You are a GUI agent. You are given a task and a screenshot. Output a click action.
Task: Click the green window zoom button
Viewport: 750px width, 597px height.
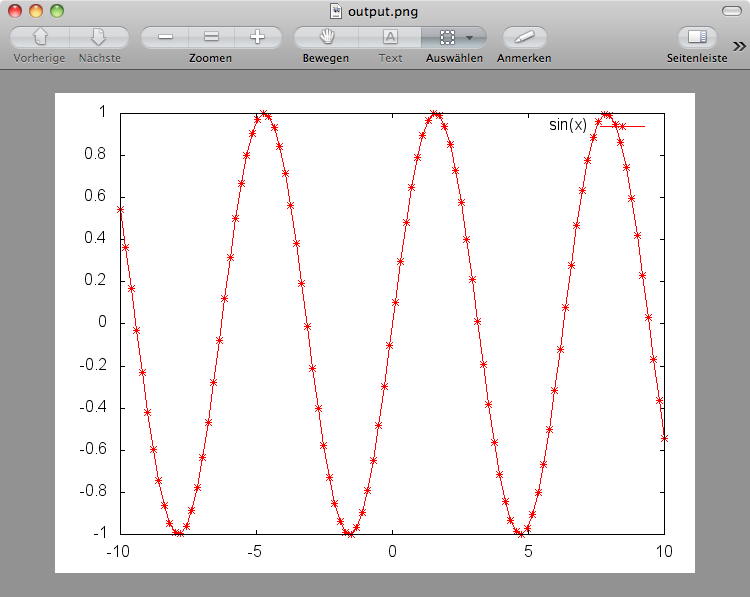click(56, 11)
